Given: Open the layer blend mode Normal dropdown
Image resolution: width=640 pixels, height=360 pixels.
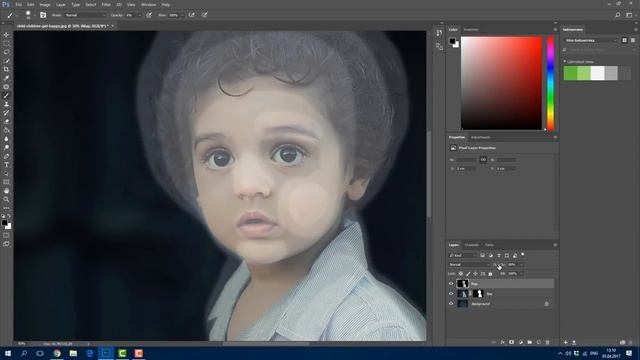Looking at the screenshot, I should point(469,264).
